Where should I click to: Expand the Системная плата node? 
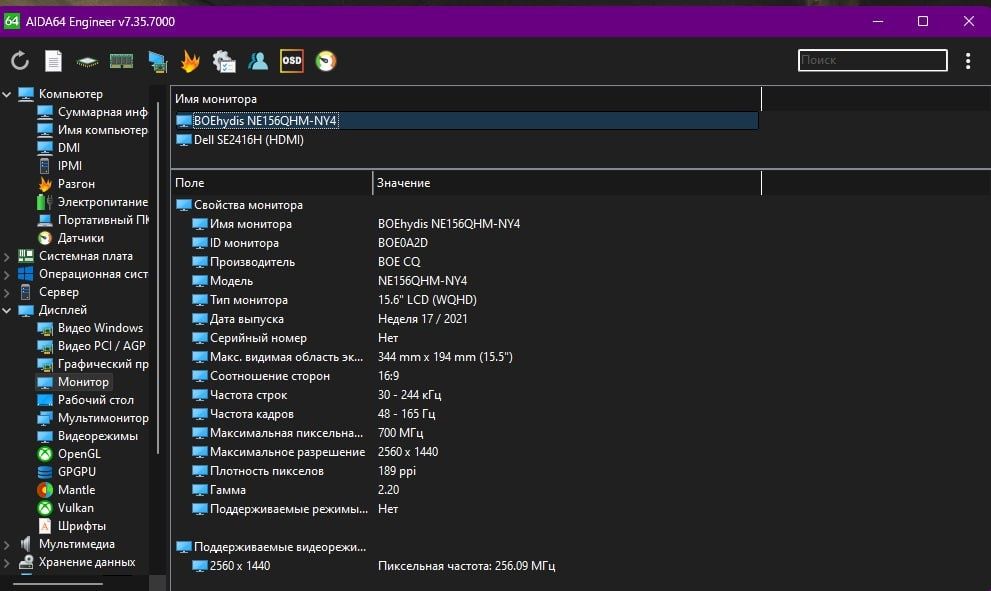pos(7,257)
